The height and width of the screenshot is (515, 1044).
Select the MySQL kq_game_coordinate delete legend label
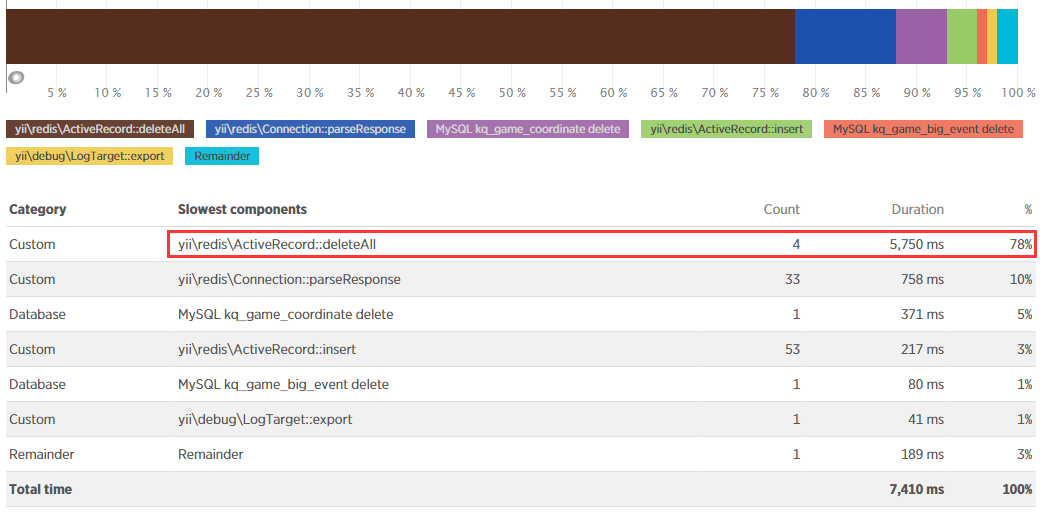[527, 129]
